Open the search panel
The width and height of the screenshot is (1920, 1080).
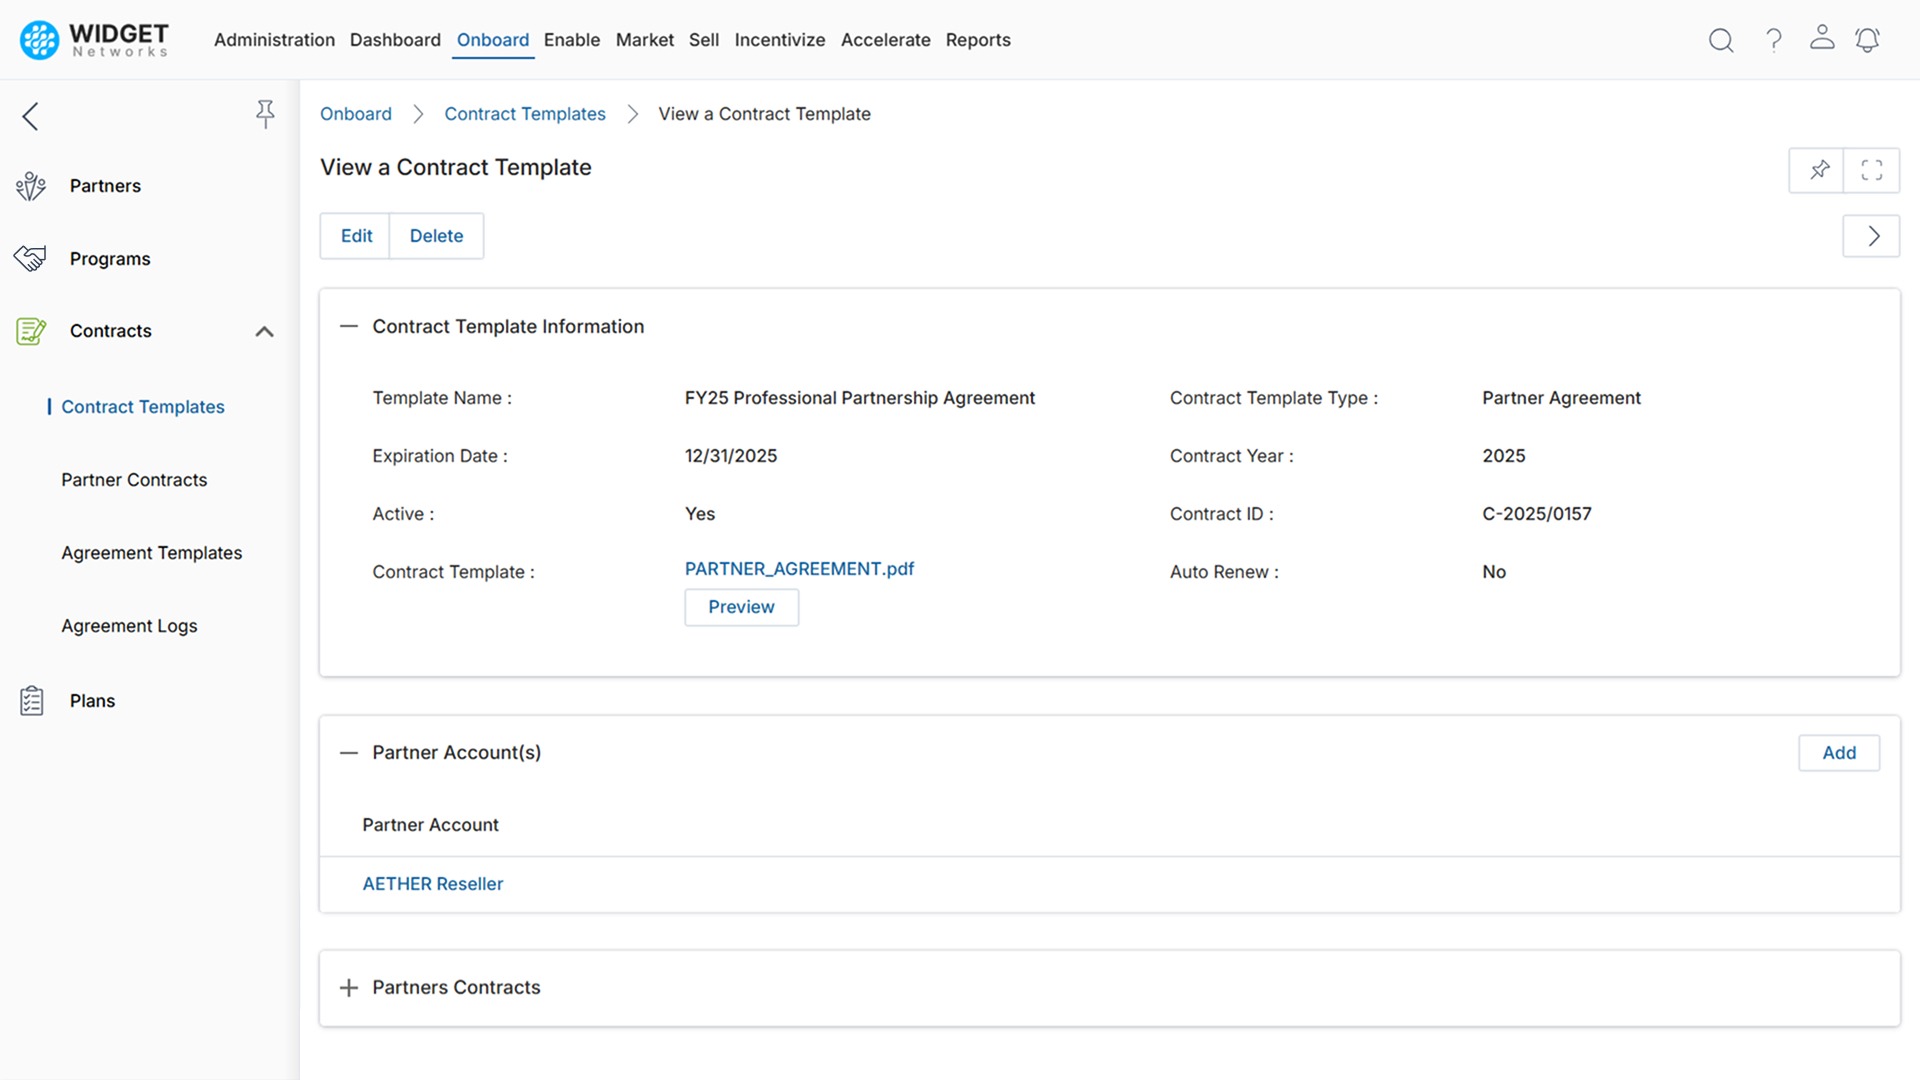coord(1721,40)
